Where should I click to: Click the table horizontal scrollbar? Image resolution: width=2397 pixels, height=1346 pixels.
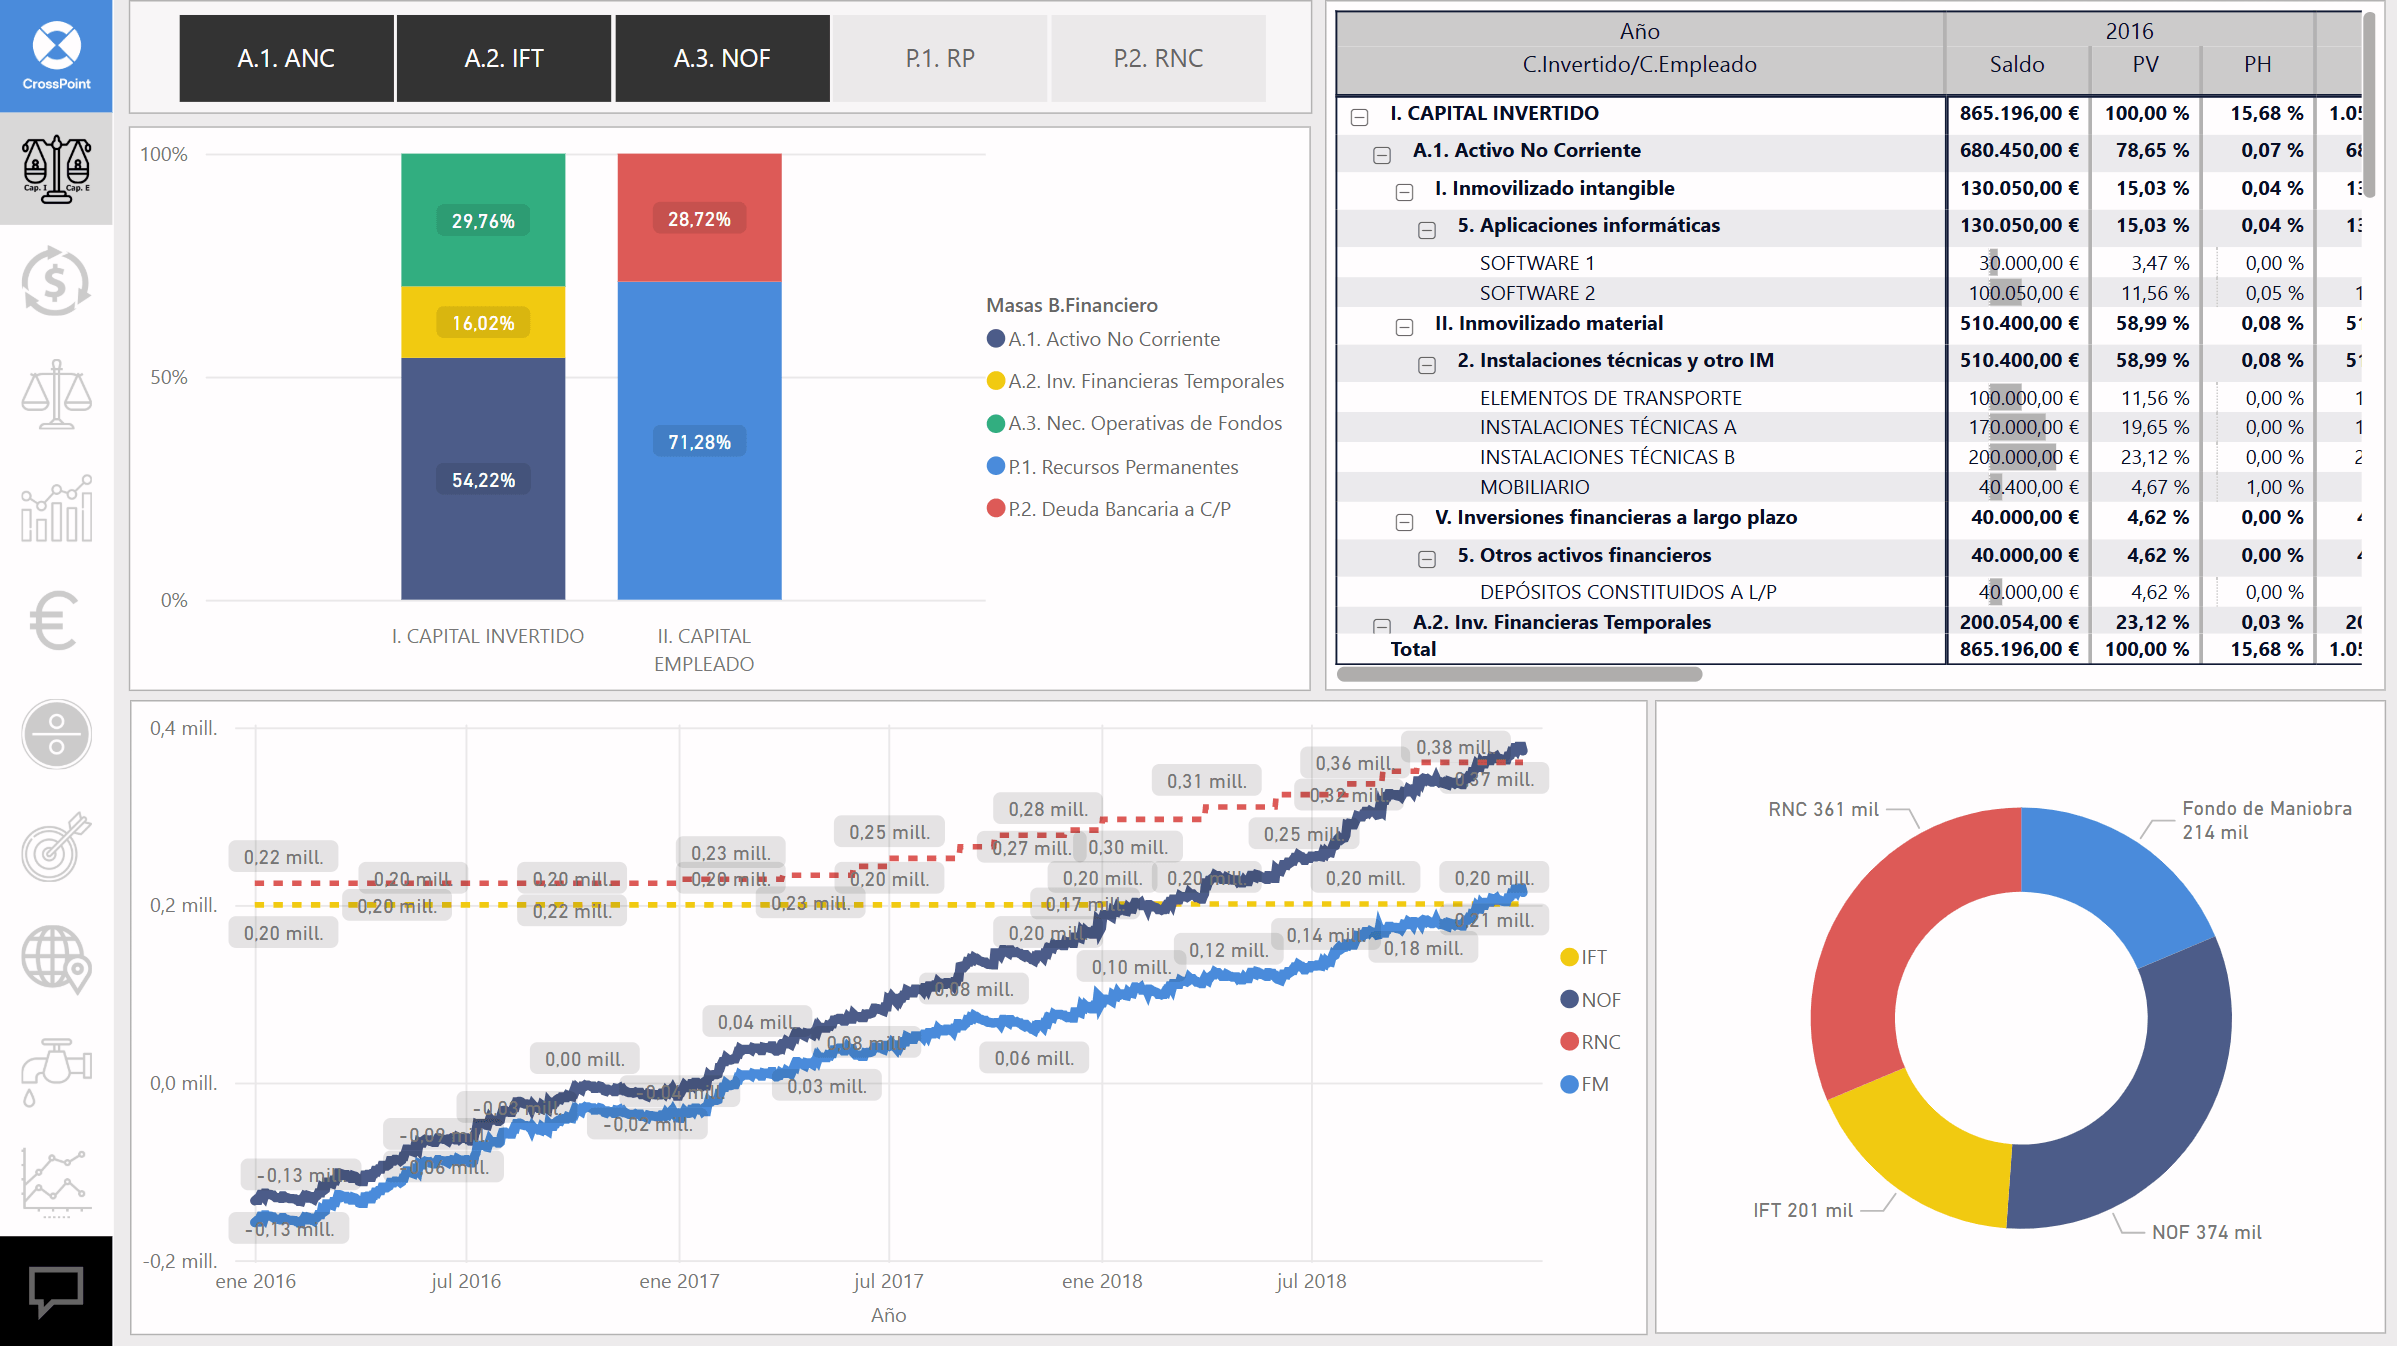tap(1519, 675)
